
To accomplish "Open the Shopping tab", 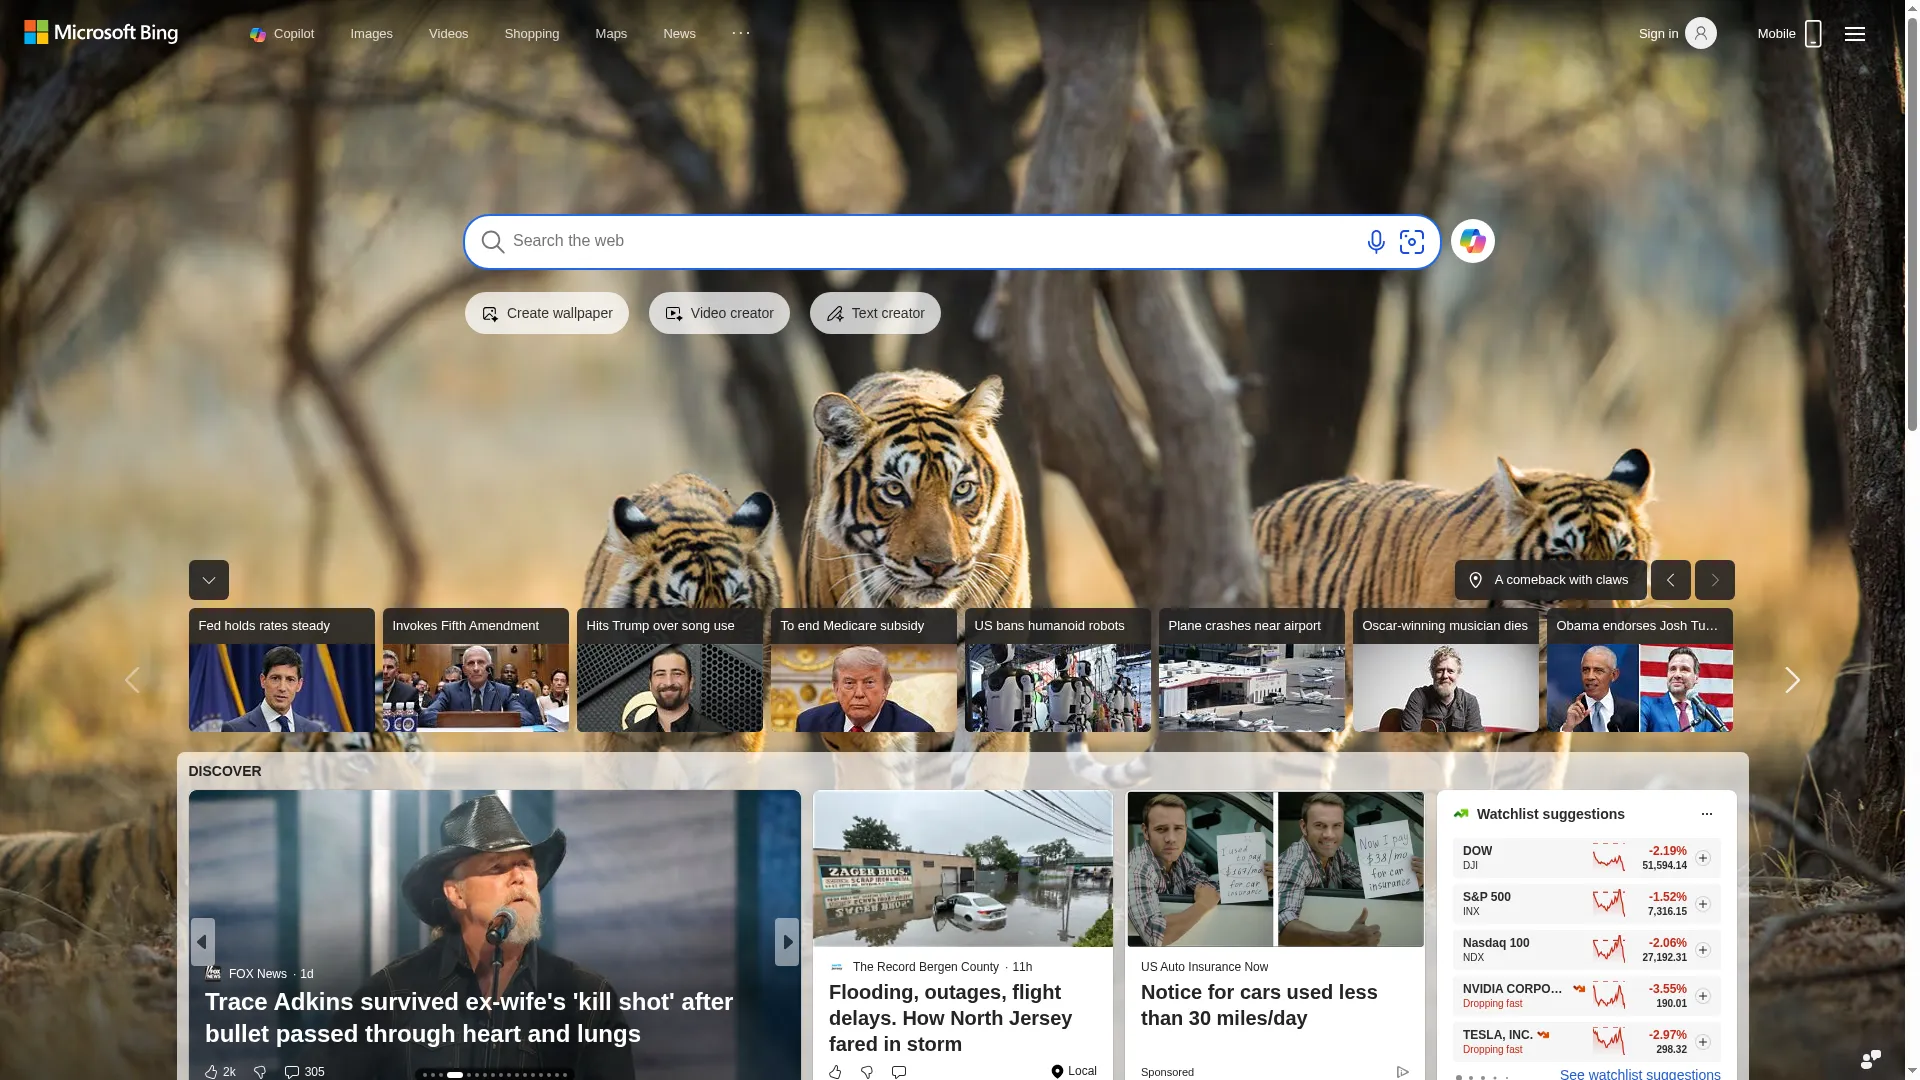I will pos(532,34).
